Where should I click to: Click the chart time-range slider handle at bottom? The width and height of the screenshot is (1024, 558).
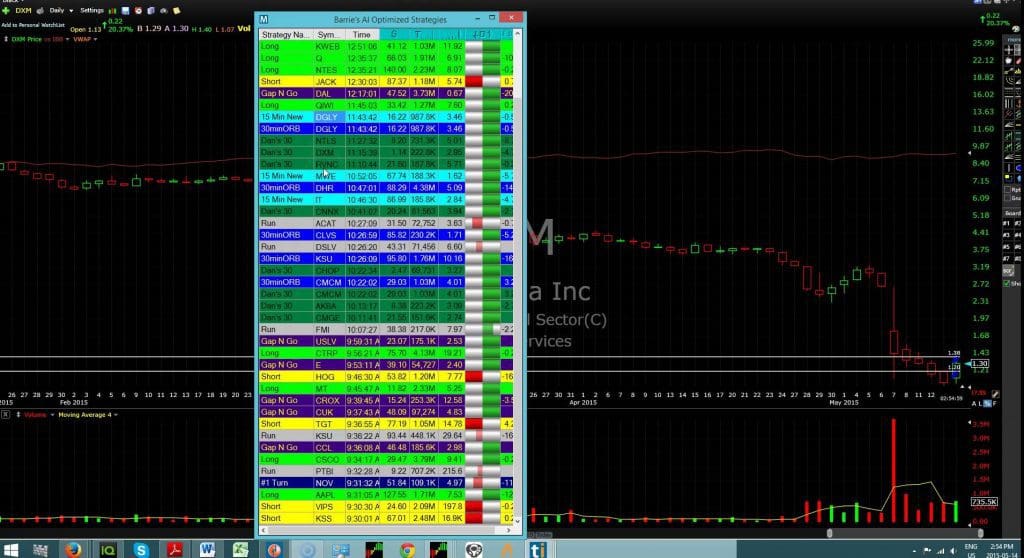pyautogui.click(x=829, y=534)
